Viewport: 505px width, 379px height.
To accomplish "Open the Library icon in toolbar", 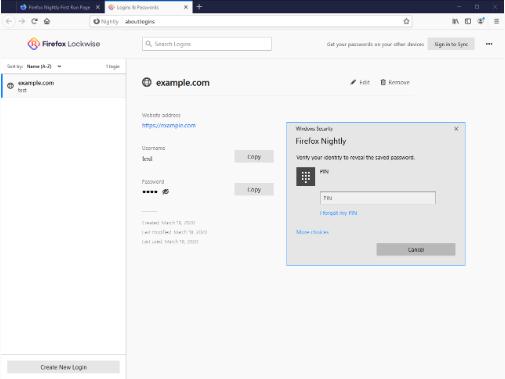I will [x=455, y=21].
